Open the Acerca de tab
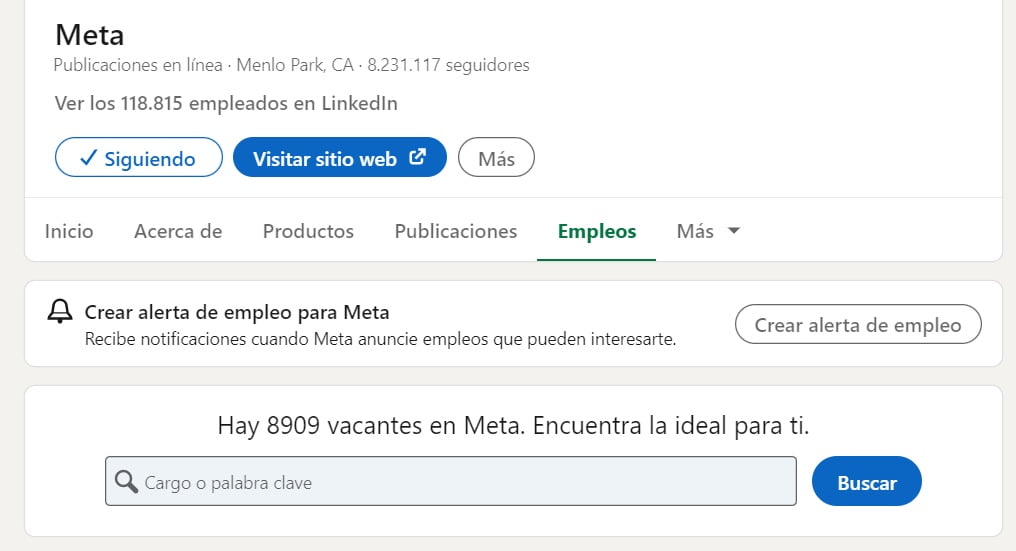The image size is (1016, 551). pyautogui.click(x=178, y=231)
